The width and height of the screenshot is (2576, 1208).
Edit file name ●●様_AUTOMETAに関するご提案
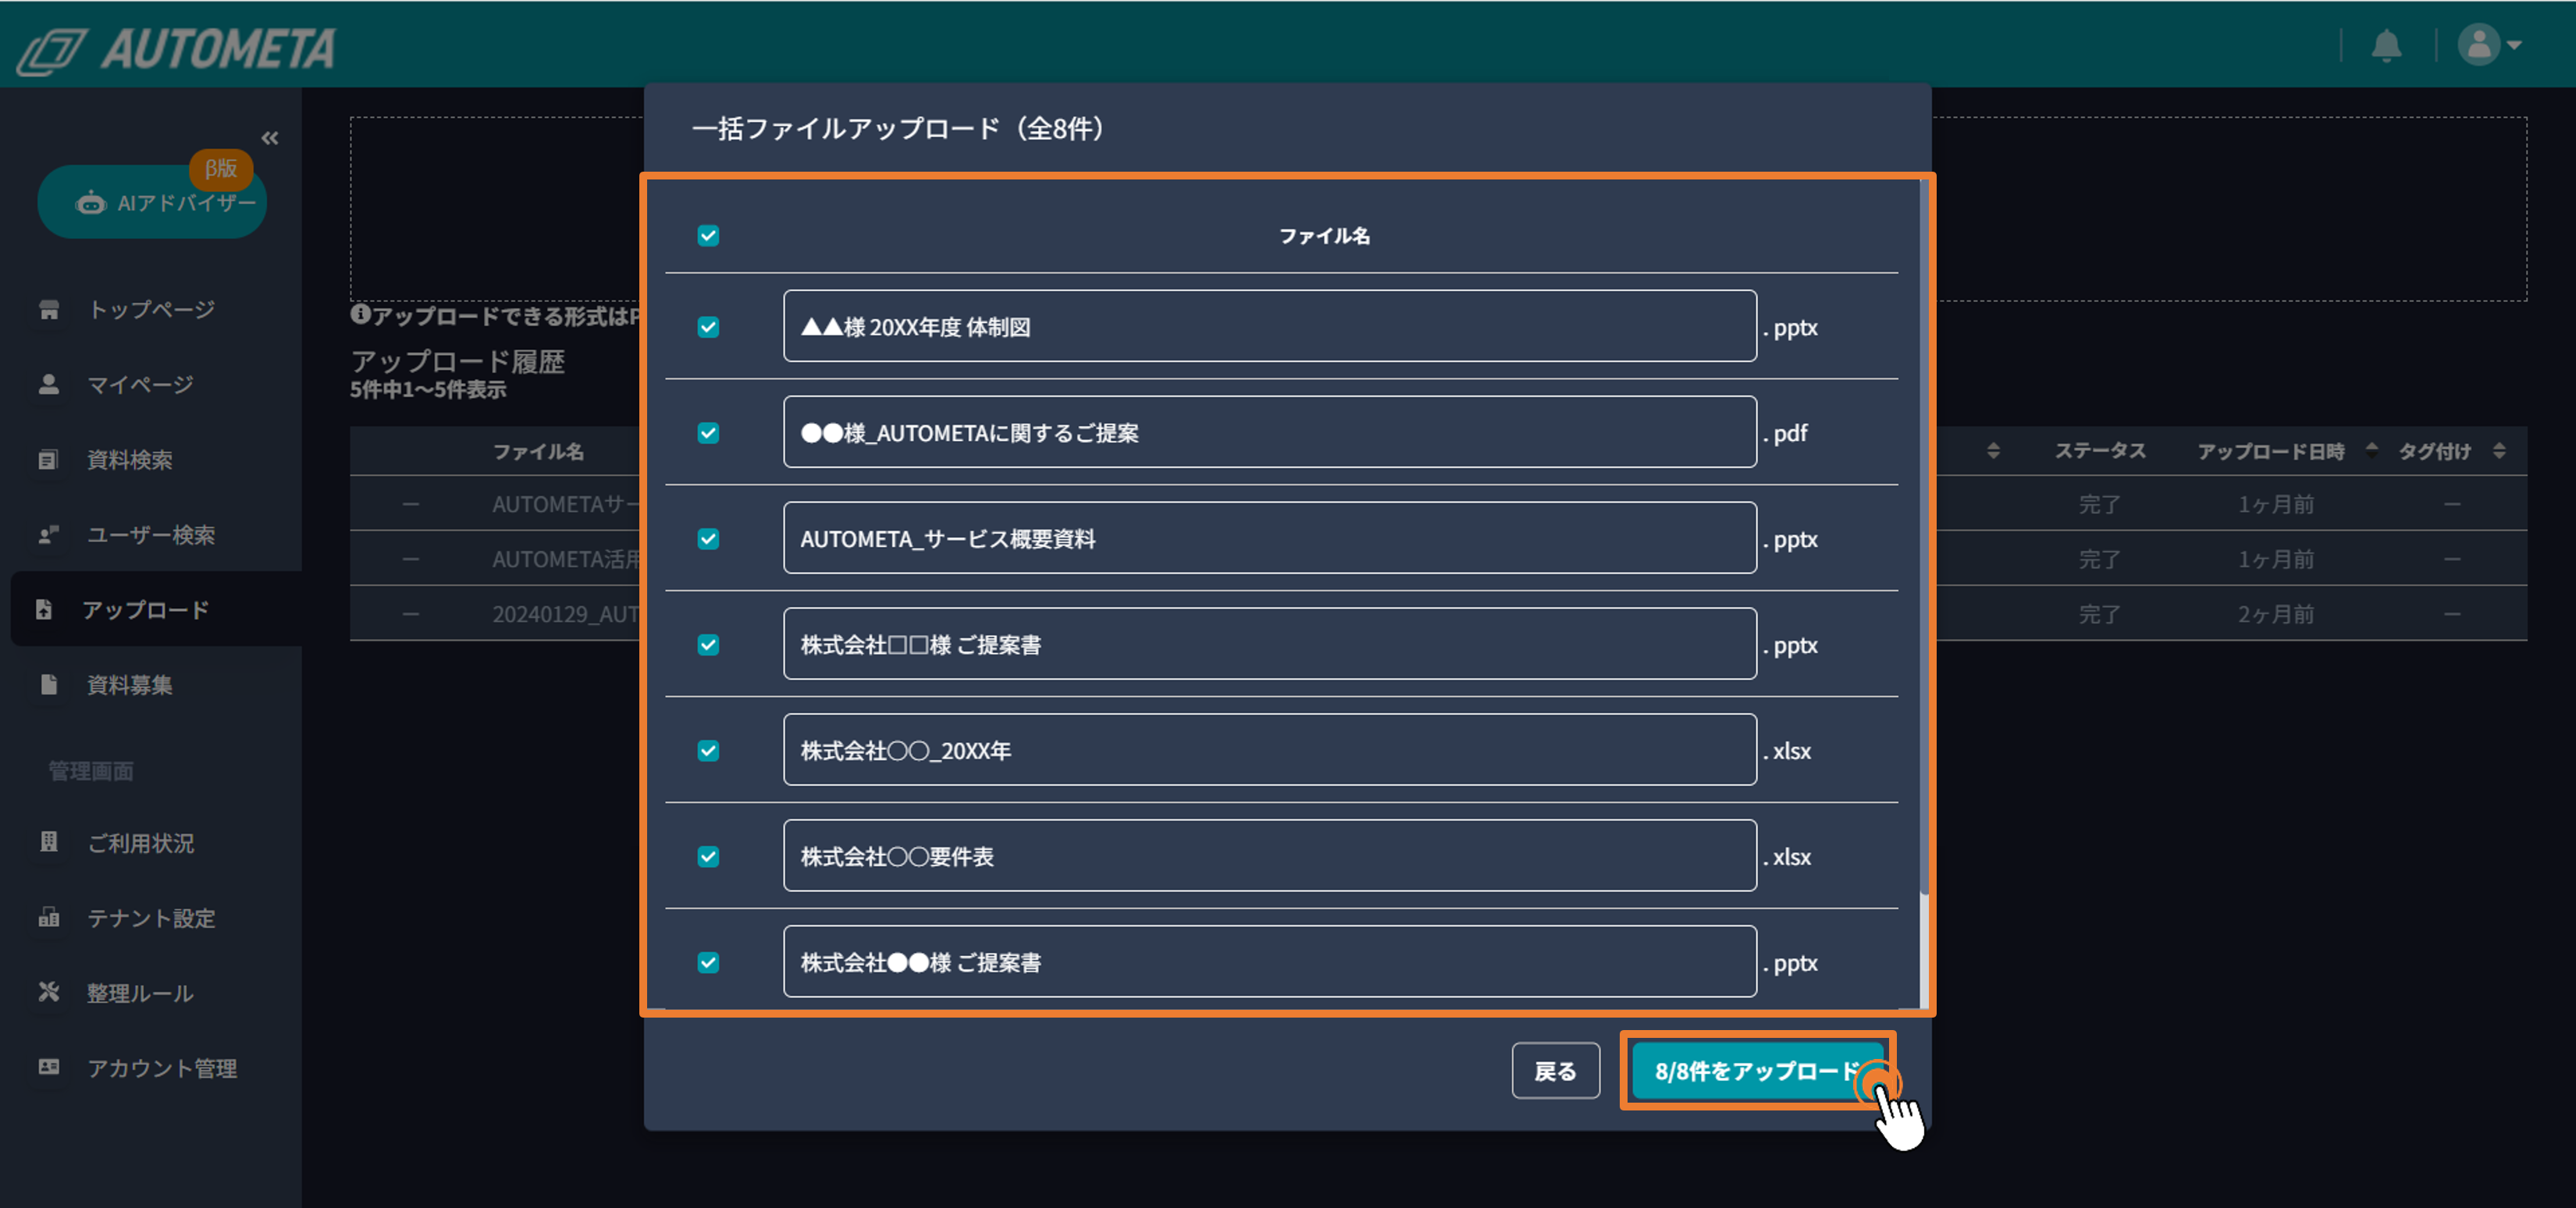click(1270, 432)
